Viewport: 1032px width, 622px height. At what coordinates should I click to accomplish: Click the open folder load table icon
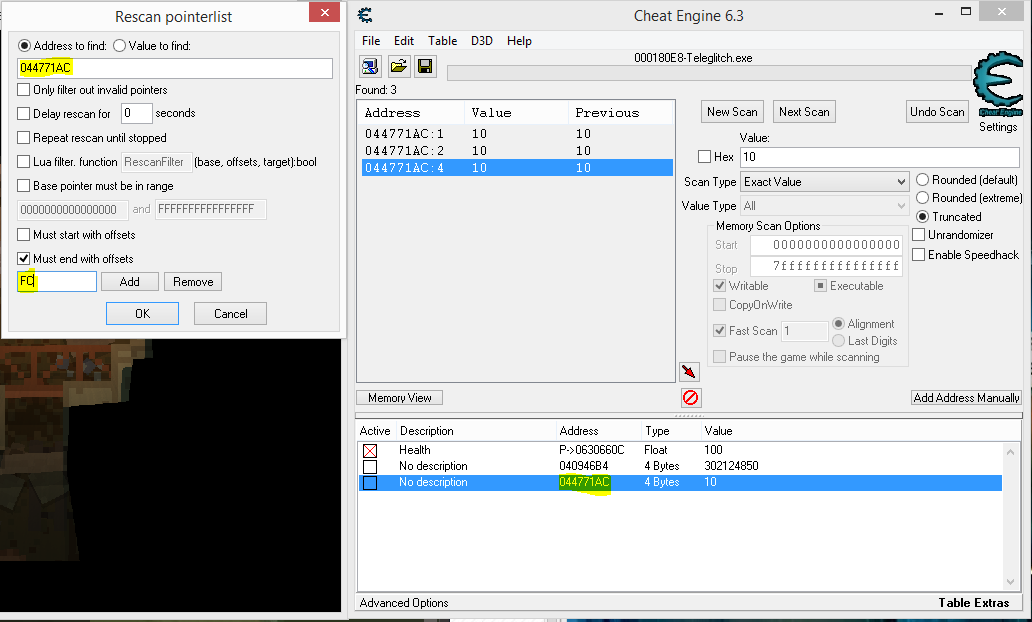pos(398,67)
